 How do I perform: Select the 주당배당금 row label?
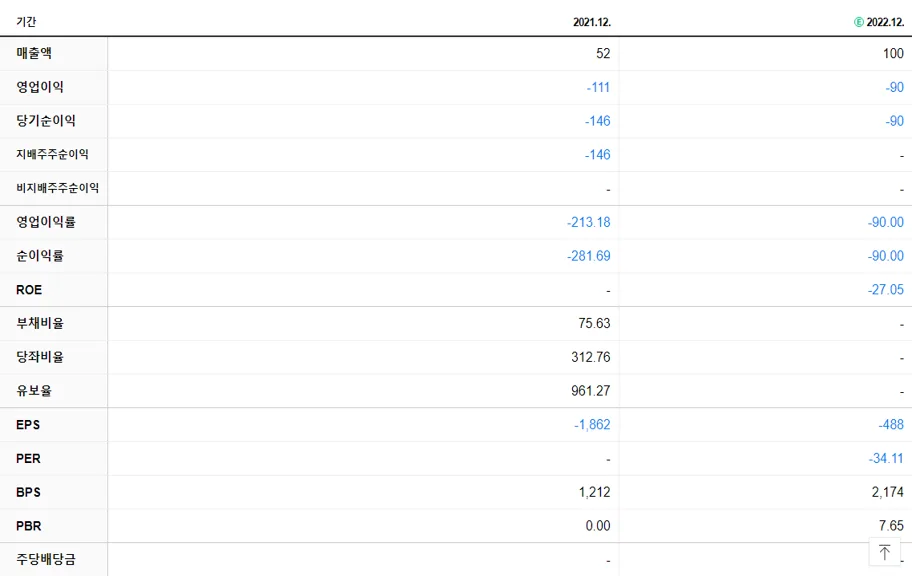pyautogui.click(x=45, y=560)
